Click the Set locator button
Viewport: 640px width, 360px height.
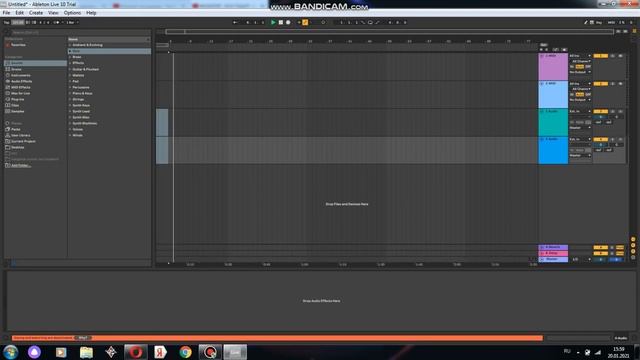point(544,45)
